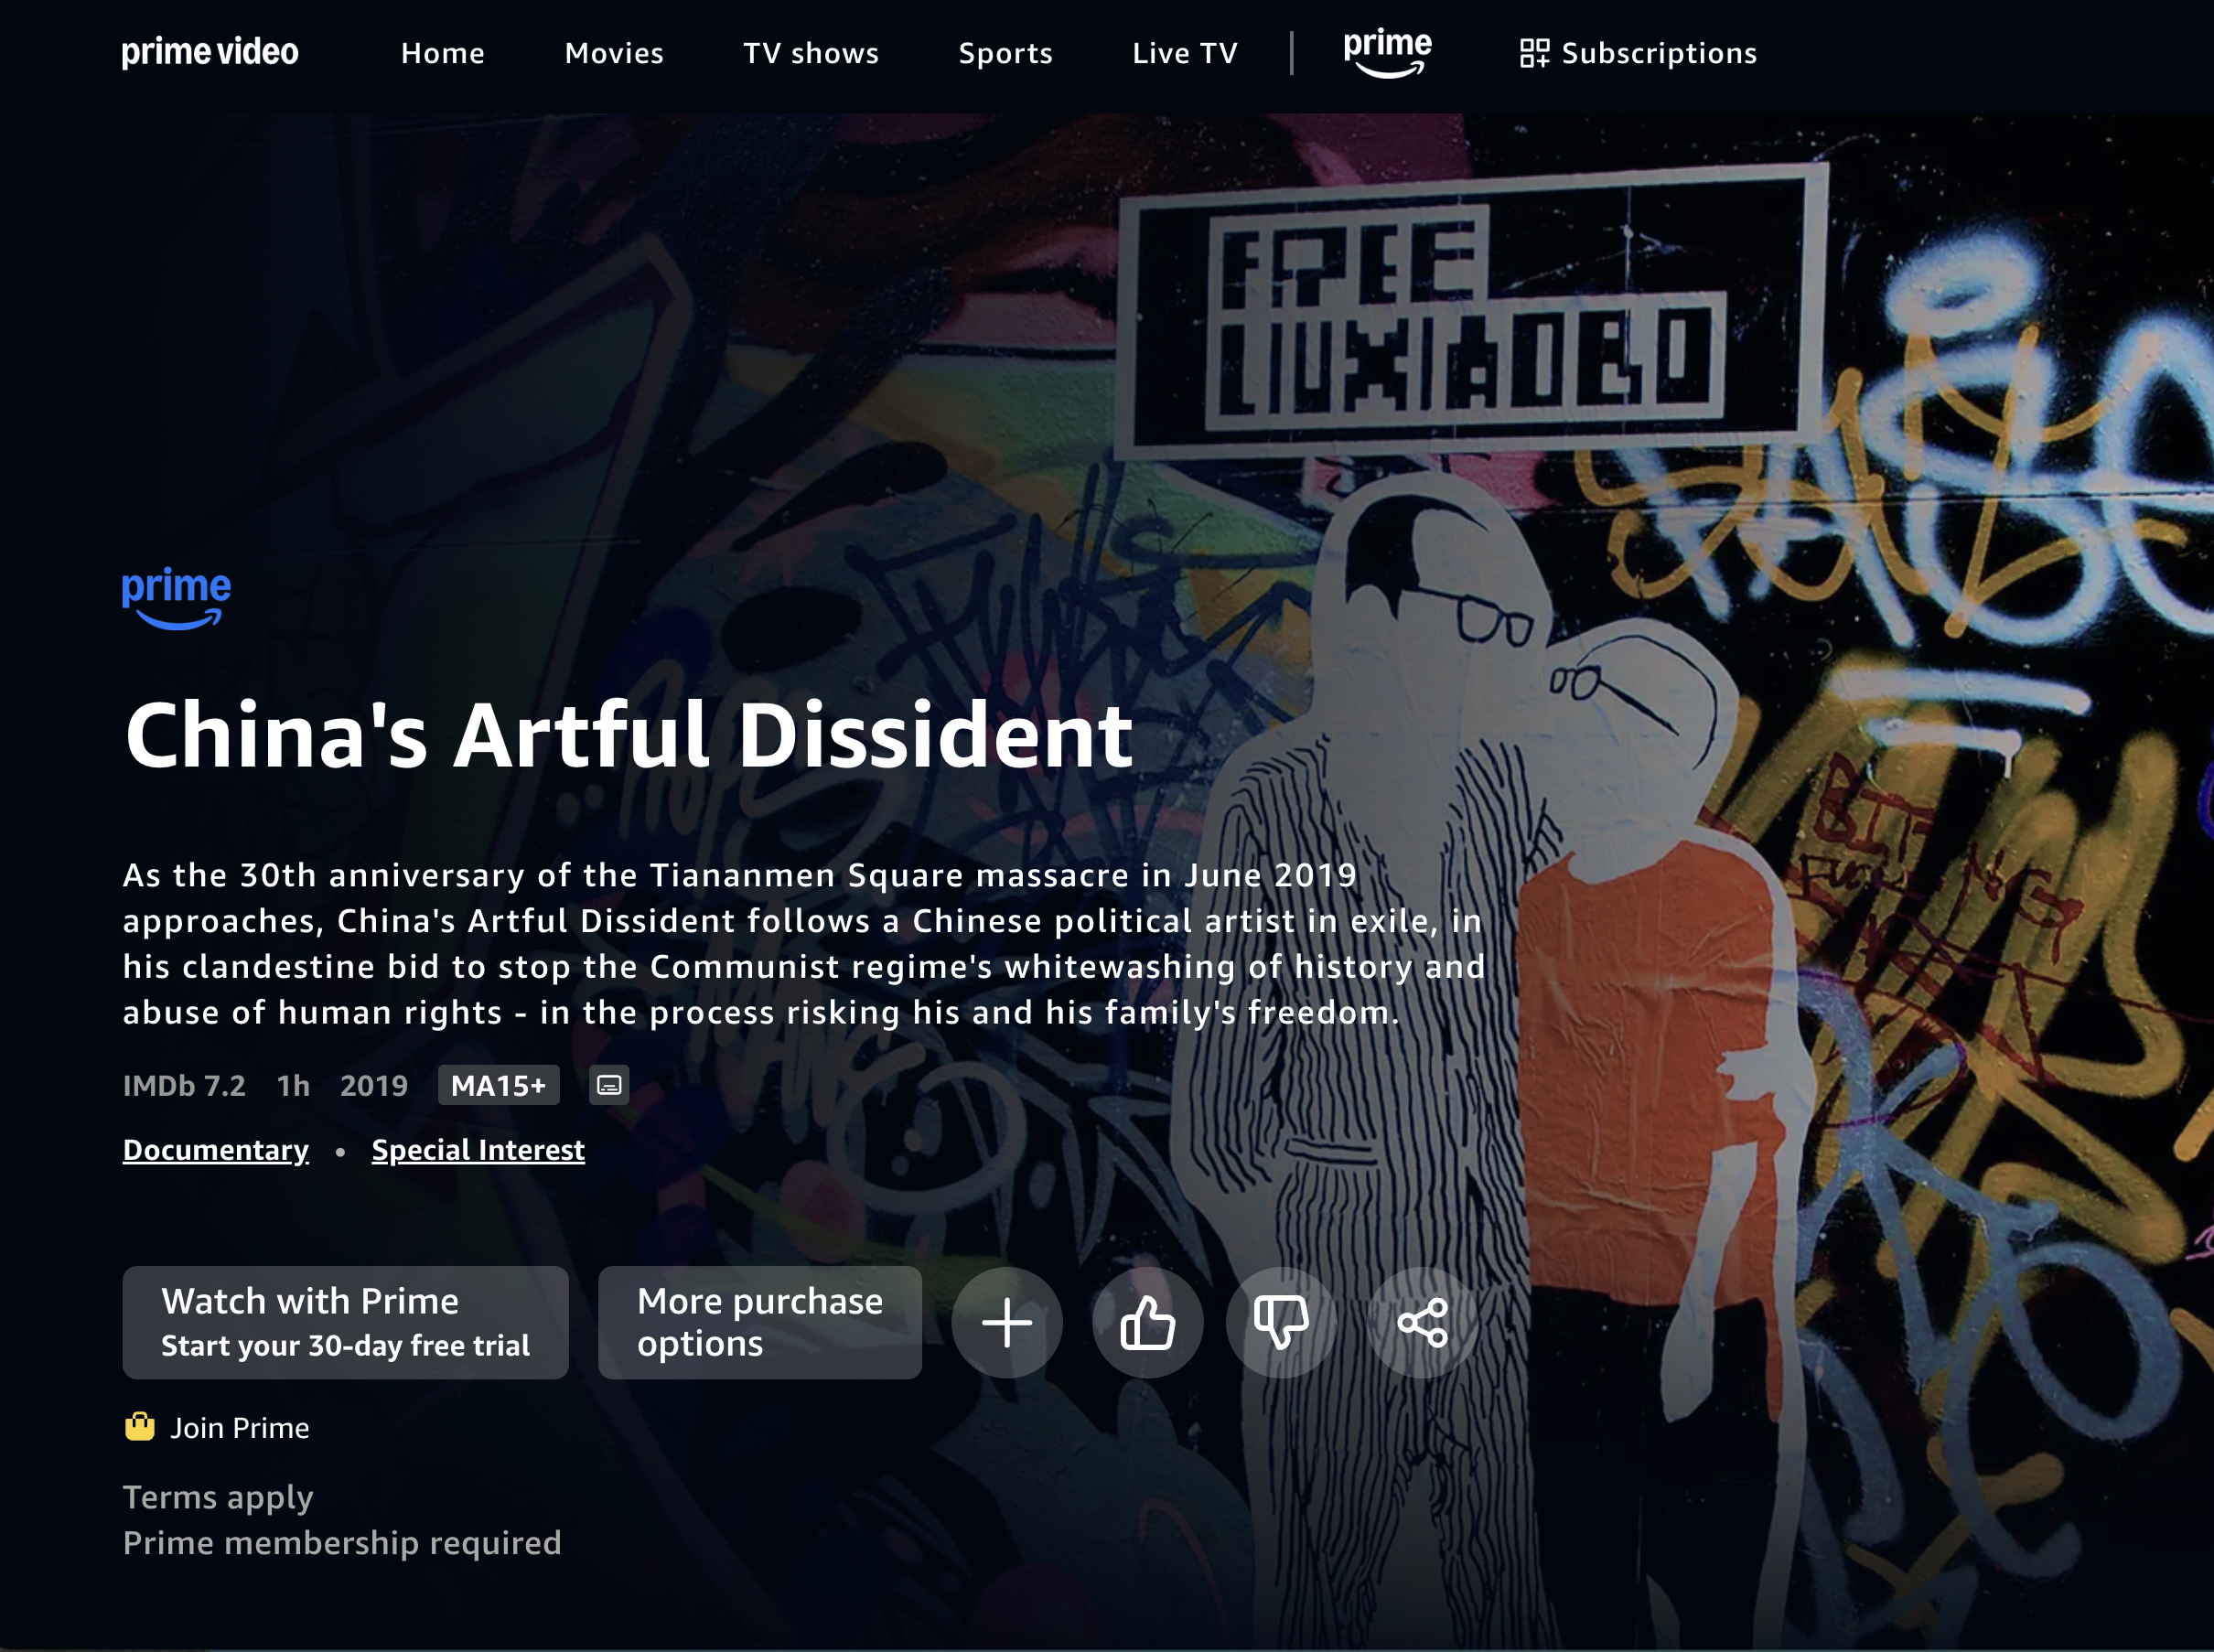Screen dimensions: 2214x1652
Task: Open Subscriptions from the top bar
Action: [1636, 52]
